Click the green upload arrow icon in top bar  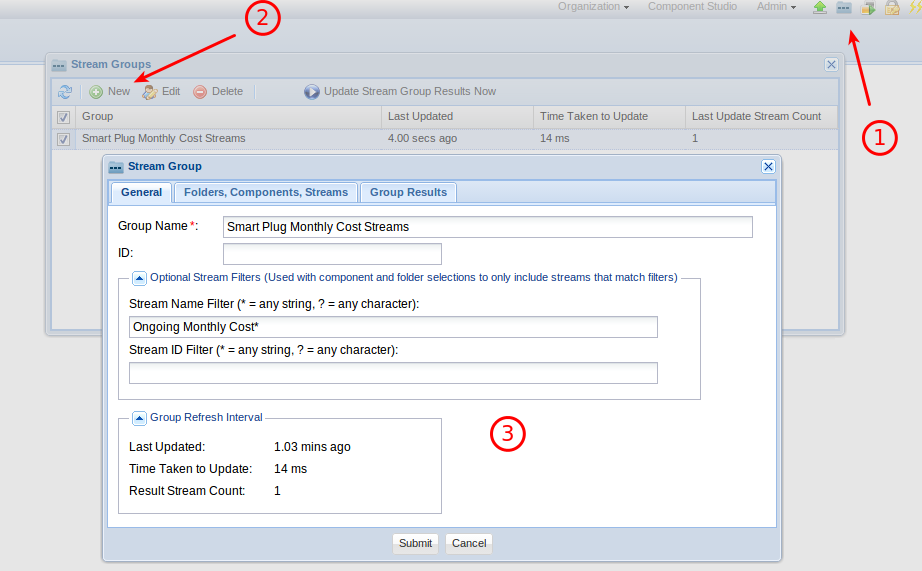(x=820, y=8)
